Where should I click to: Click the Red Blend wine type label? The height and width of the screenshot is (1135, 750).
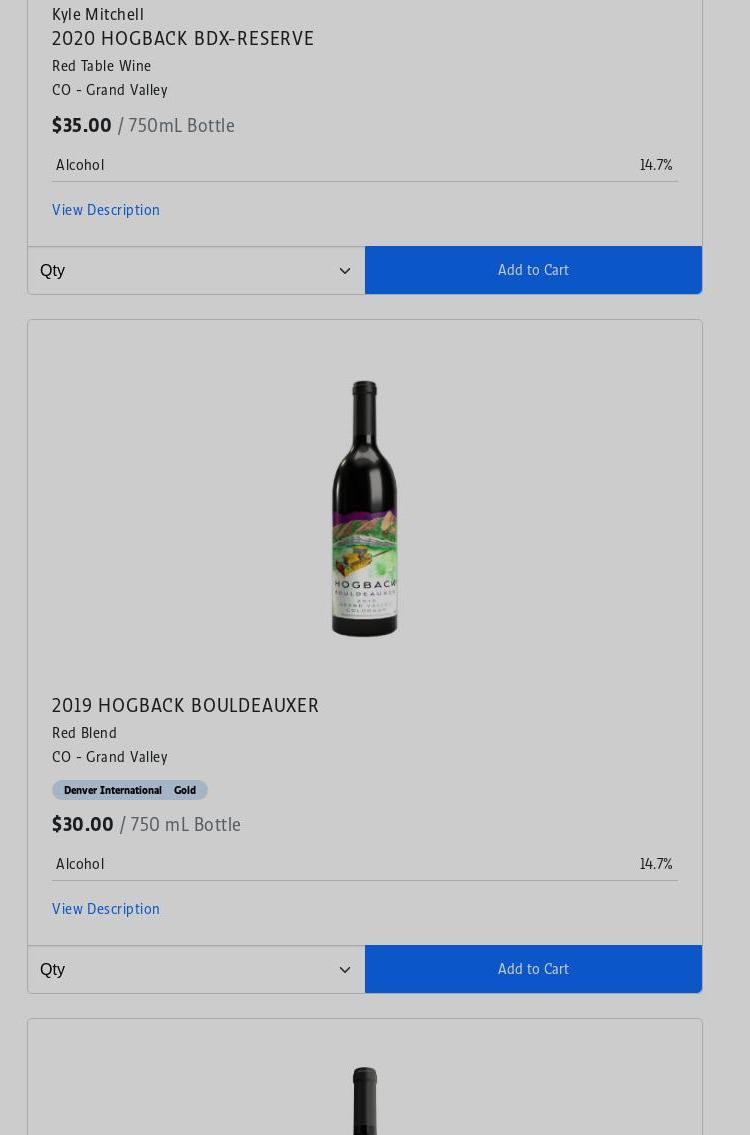[84, 733]
